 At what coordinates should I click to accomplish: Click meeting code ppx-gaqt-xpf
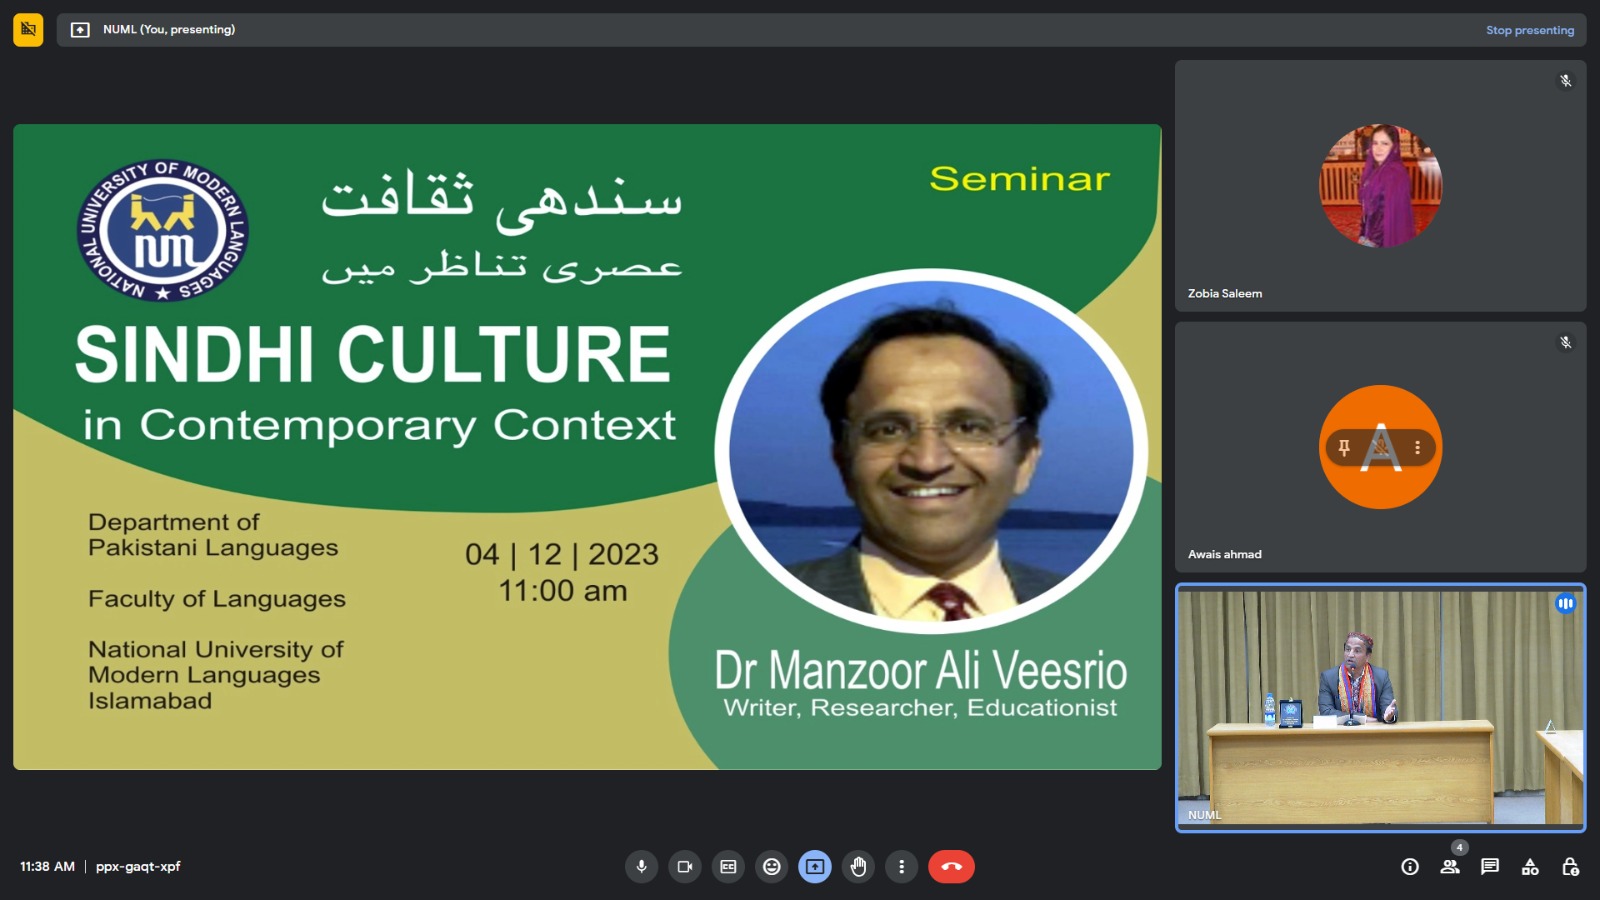pyautogui.click(x=138, y=867)
